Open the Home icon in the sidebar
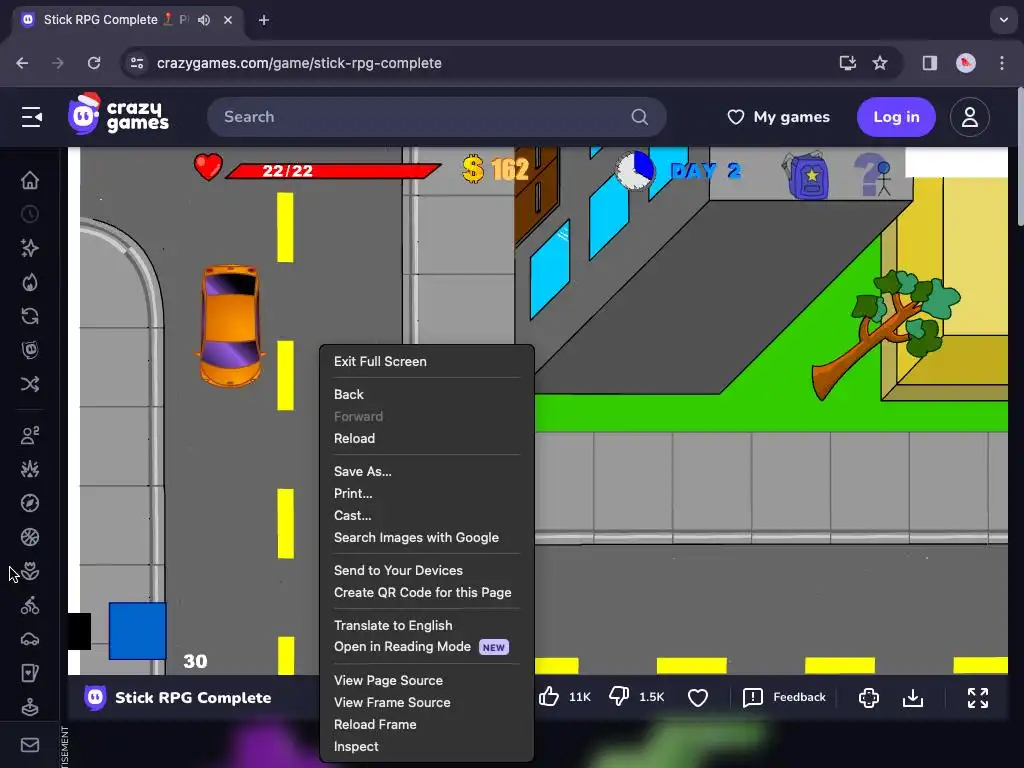Image resolution: width=1024 pixels, height=768 pixels. point(30,180)
